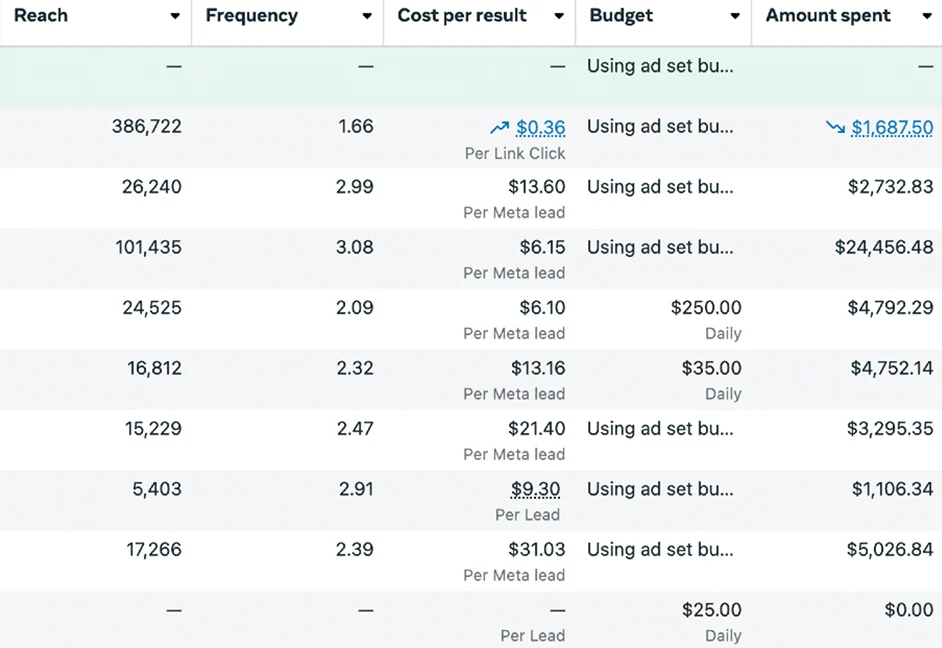
Task: Open the $0.36 cost per result link
Action: point(540,128)
